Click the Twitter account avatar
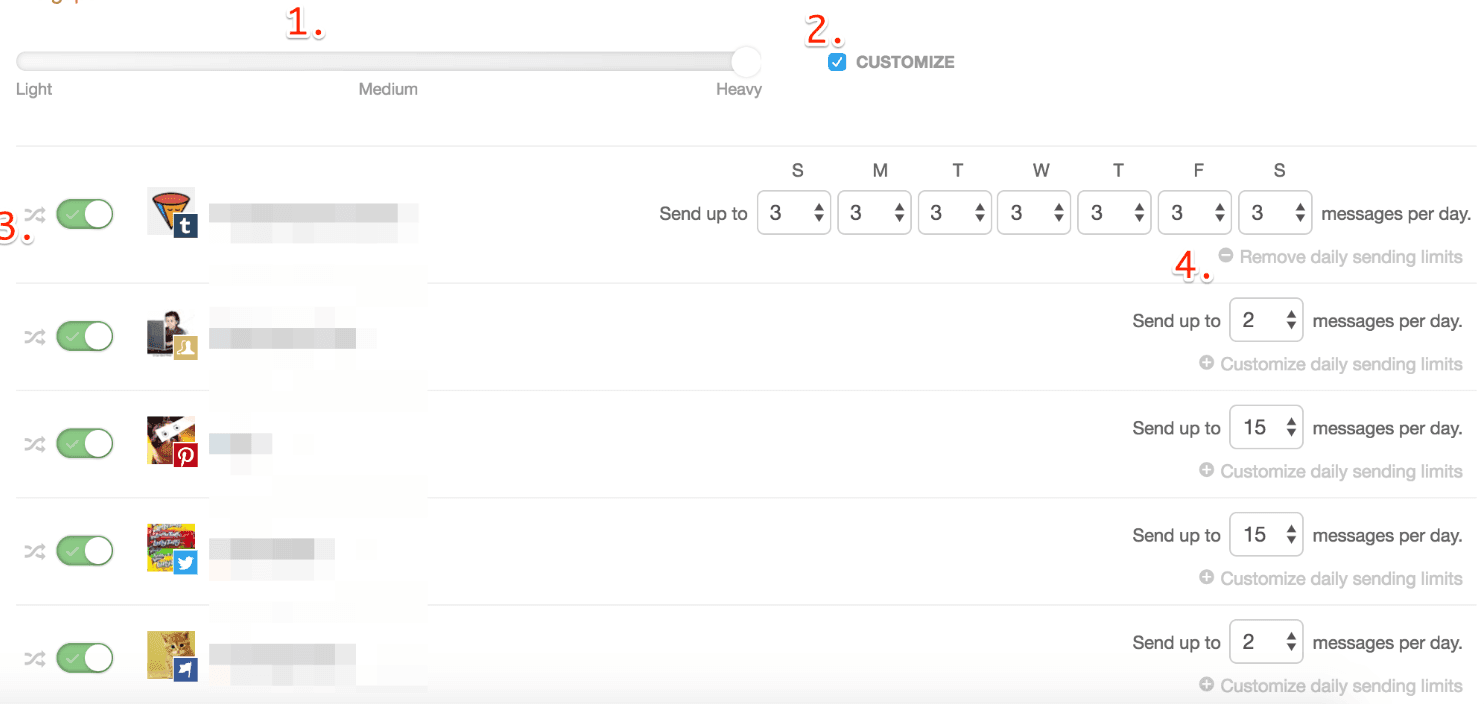This screenshot has height=704, width=1484. (172, 549)
